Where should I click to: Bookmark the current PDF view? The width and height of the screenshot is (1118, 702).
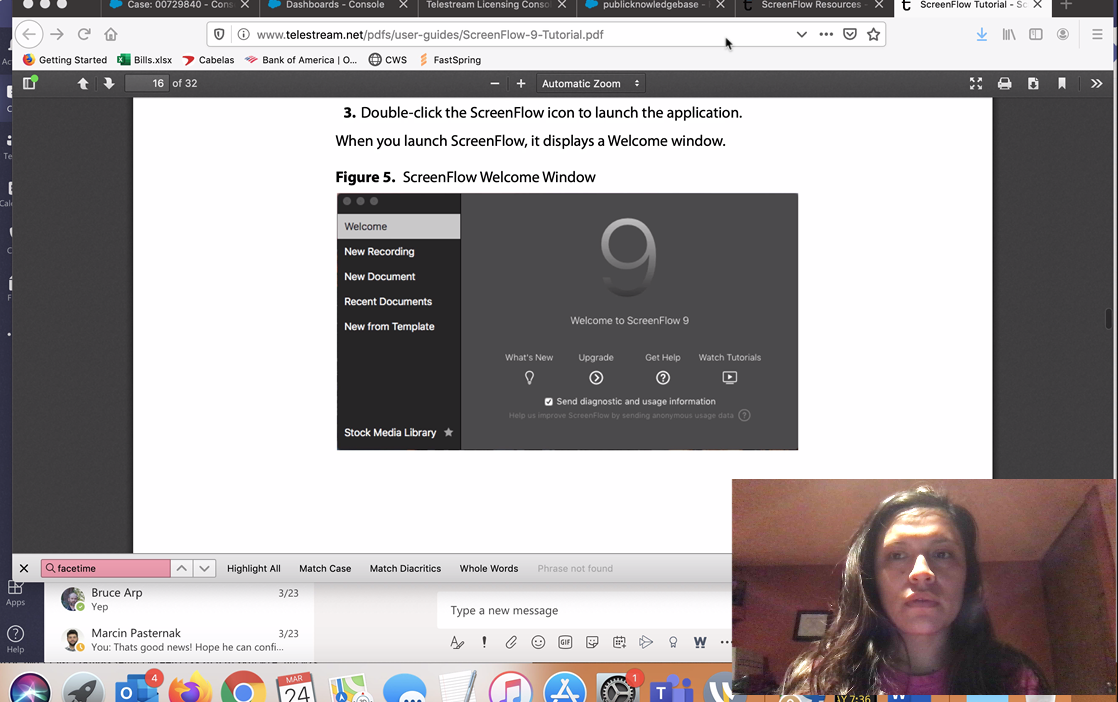point(1062,83)
